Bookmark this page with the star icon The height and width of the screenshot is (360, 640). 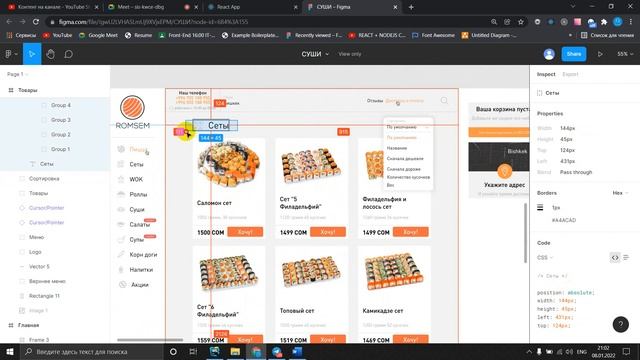[x=521, y=22]
